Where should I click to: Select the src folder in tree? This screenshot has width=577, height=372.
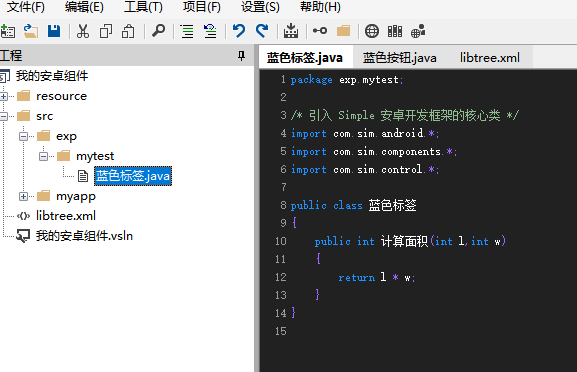[45, 116]
